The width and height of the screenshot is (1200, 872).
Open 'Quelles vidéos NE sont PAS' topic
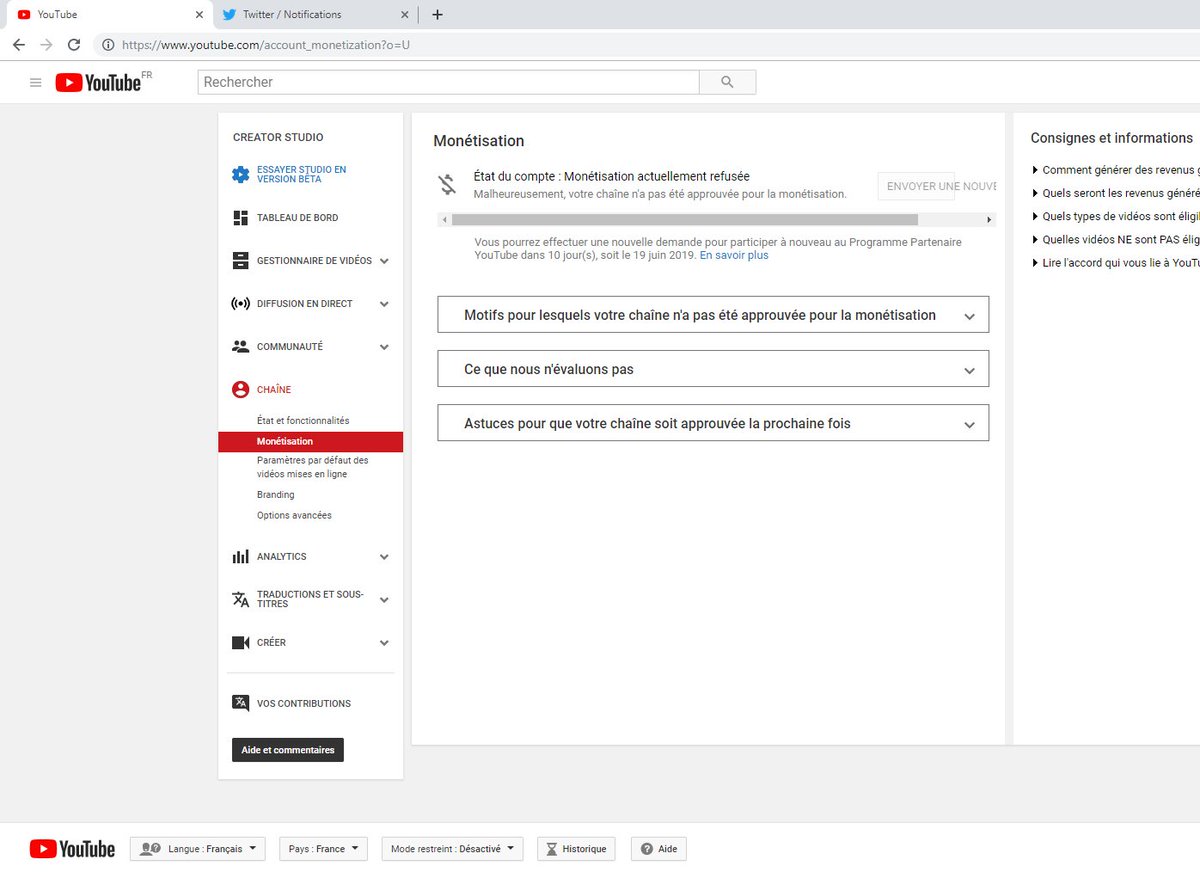[x=1115, y=239]
